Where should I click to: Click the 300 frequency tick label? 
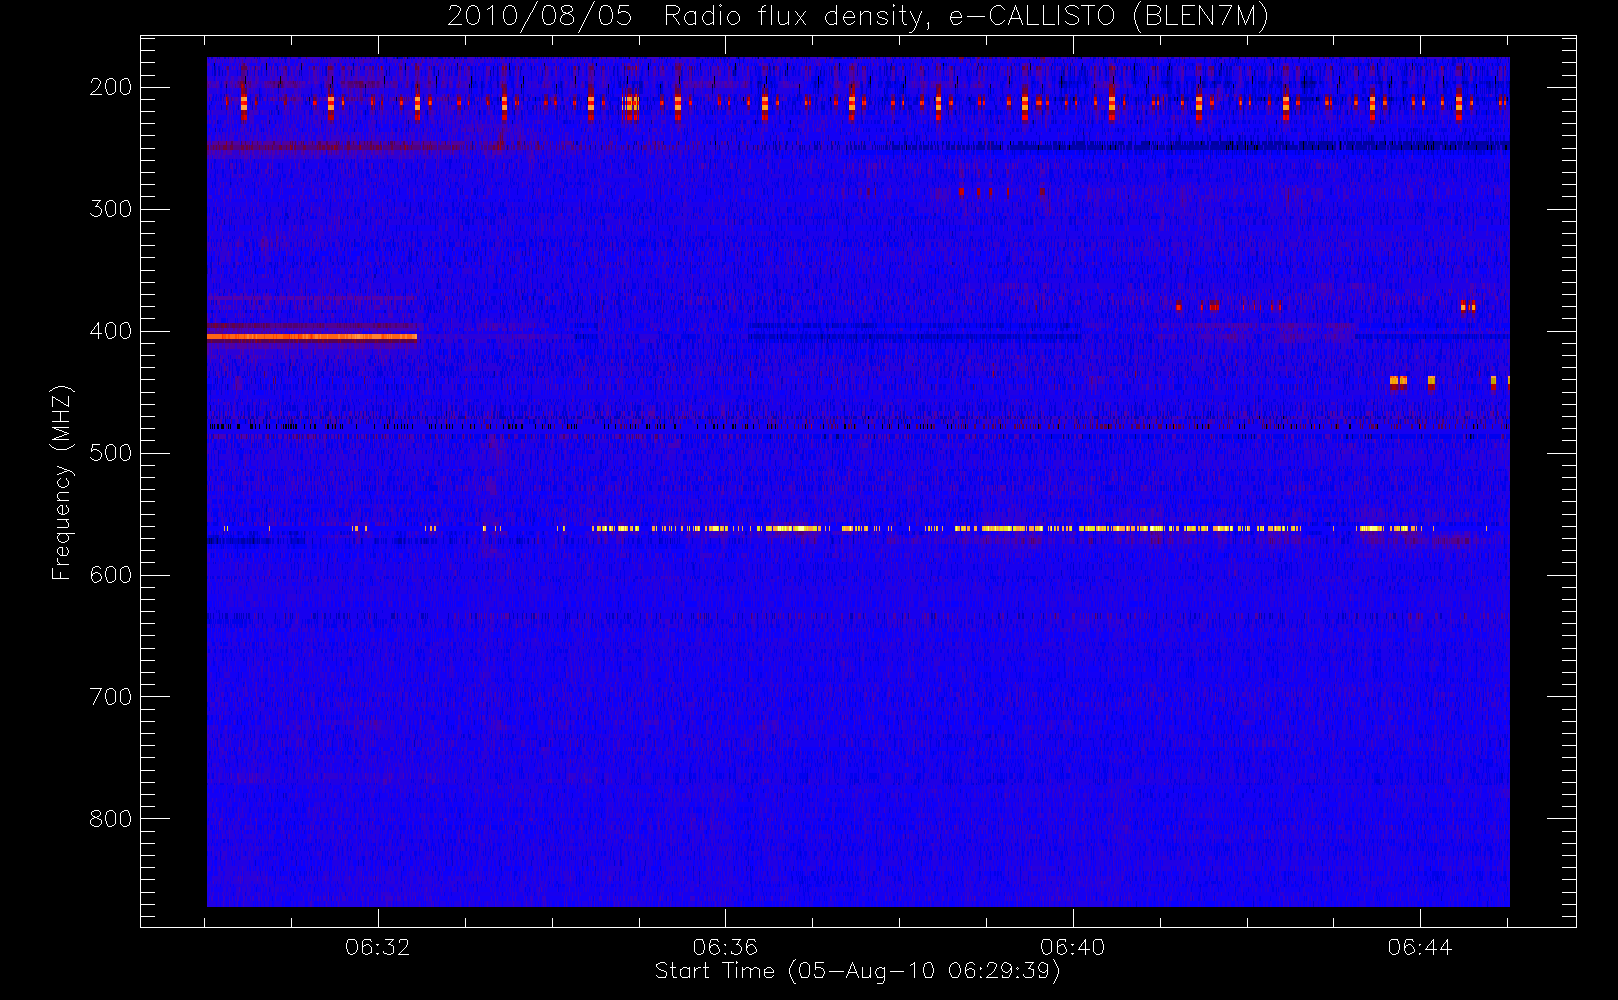click(111, 209)
